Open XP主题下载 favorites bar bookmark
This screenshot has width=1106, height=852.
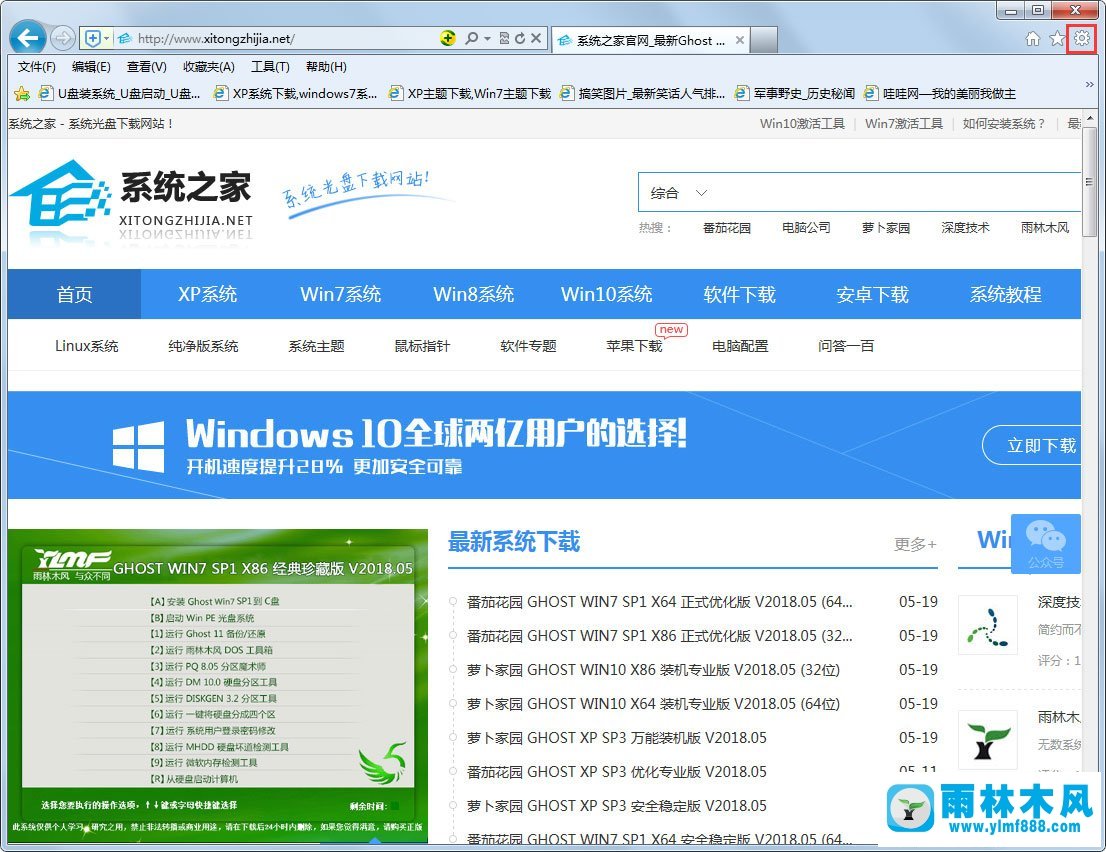click(x=470, y=93)
